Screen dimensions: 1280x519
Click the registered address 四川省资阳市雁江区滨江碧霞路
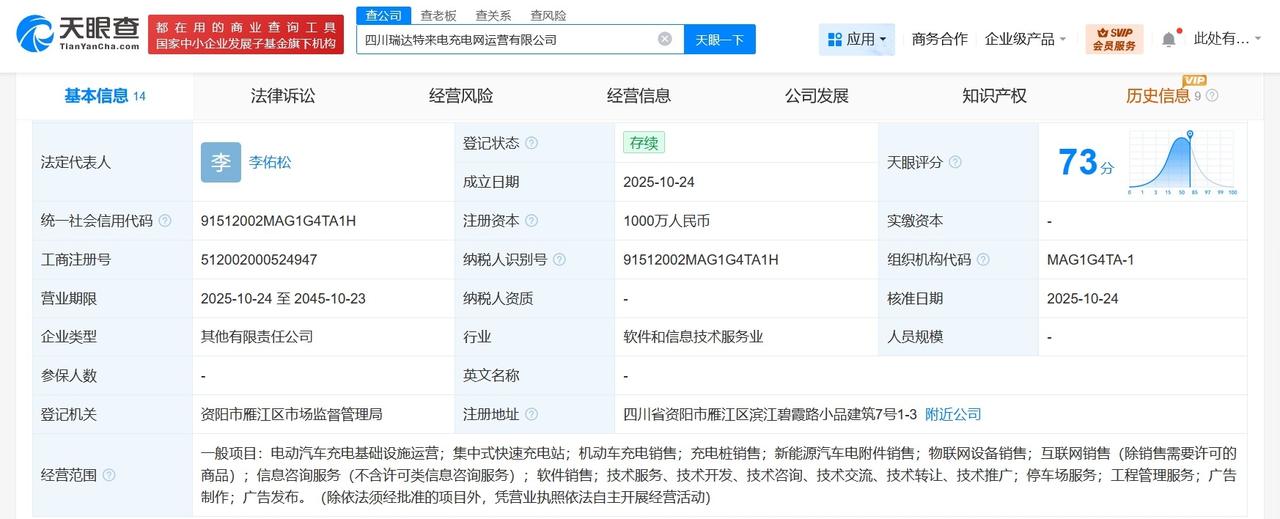770,414
